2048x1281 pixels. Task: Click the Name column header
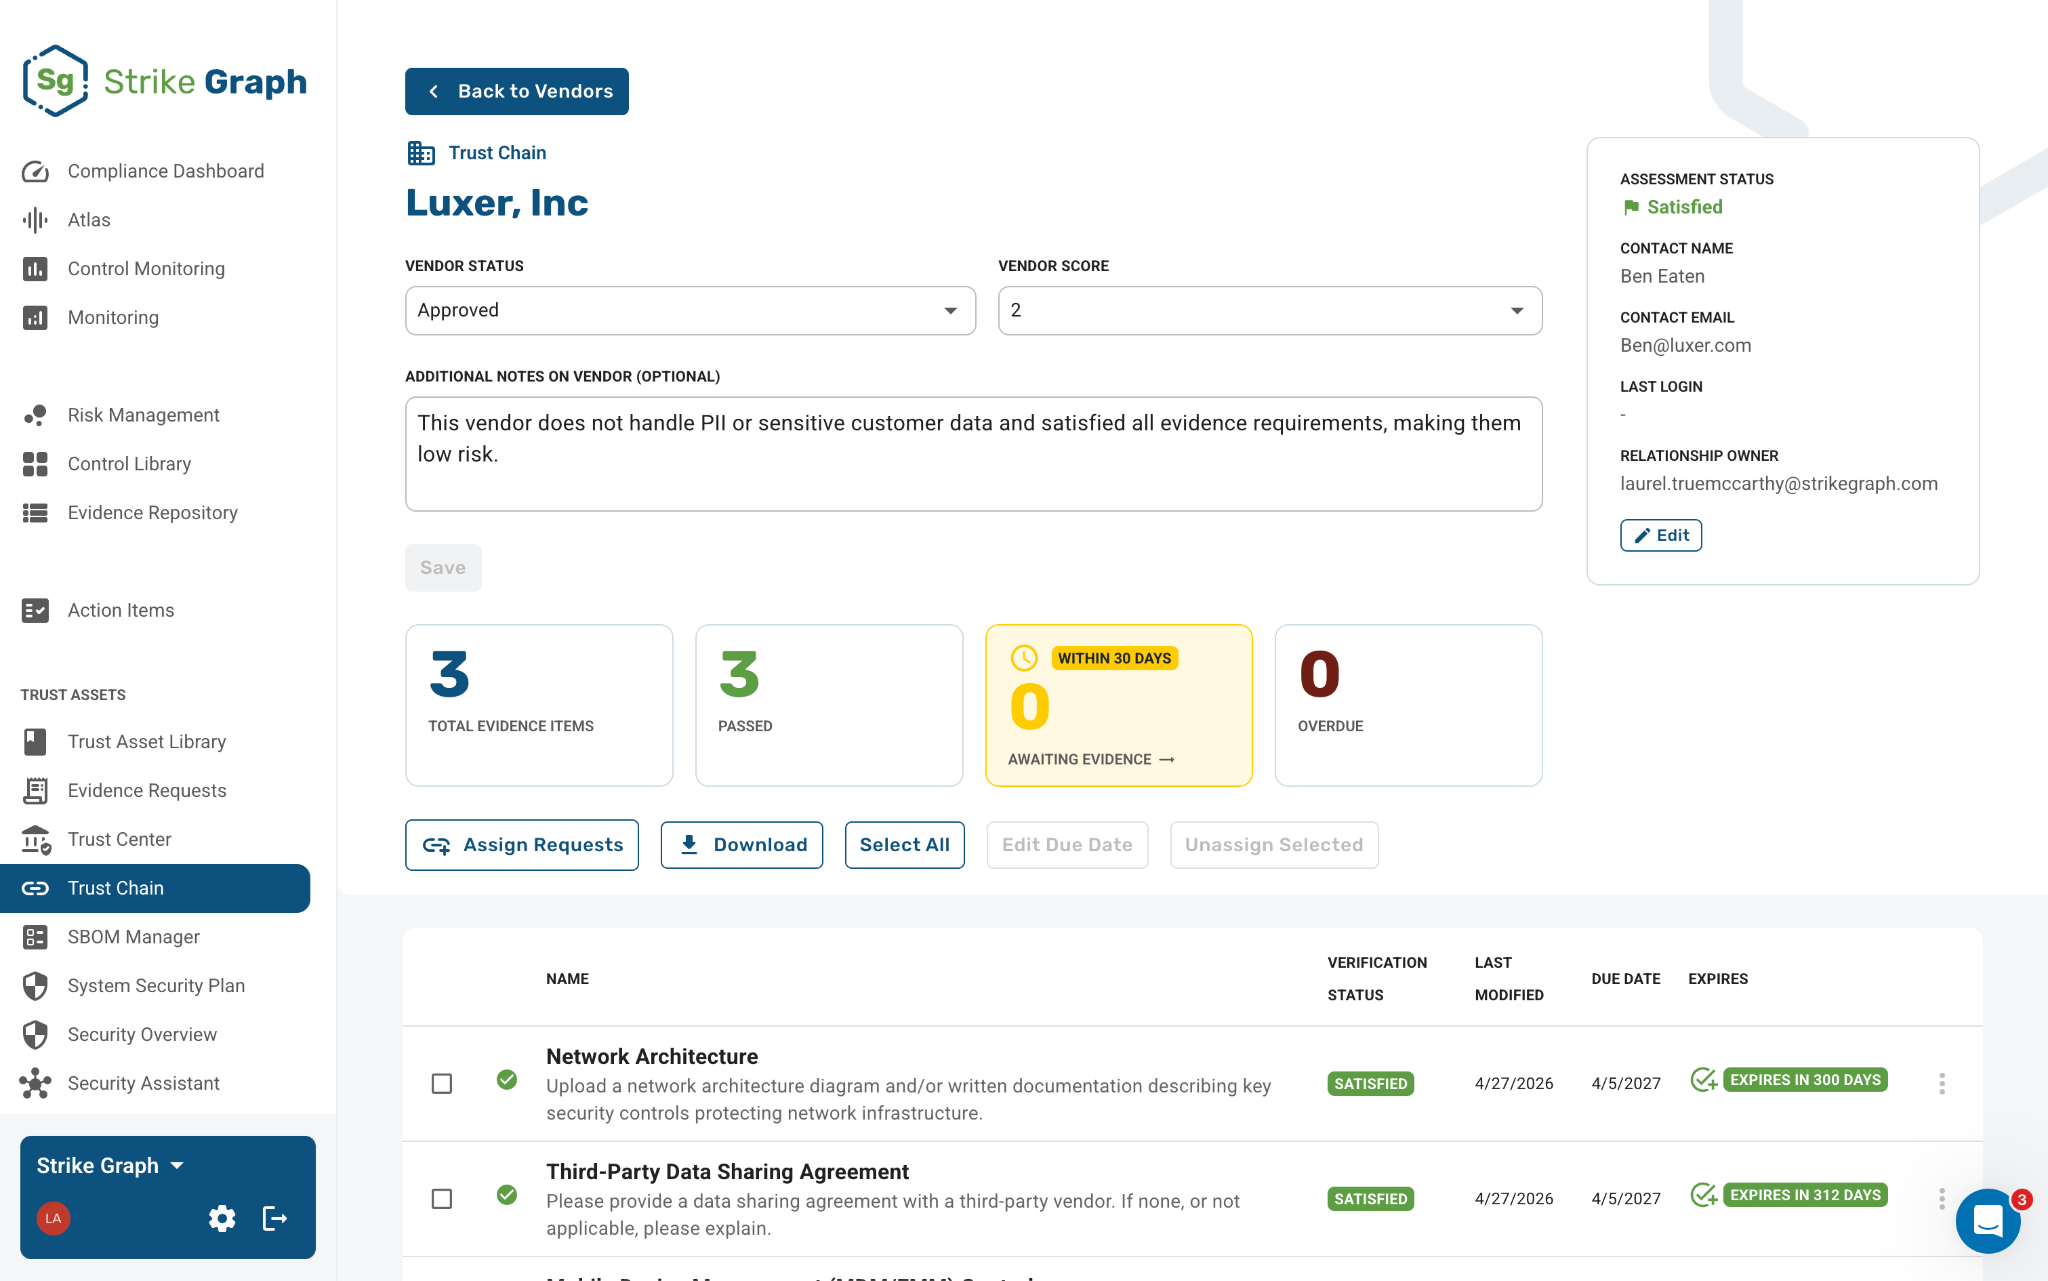click(567, 979)
